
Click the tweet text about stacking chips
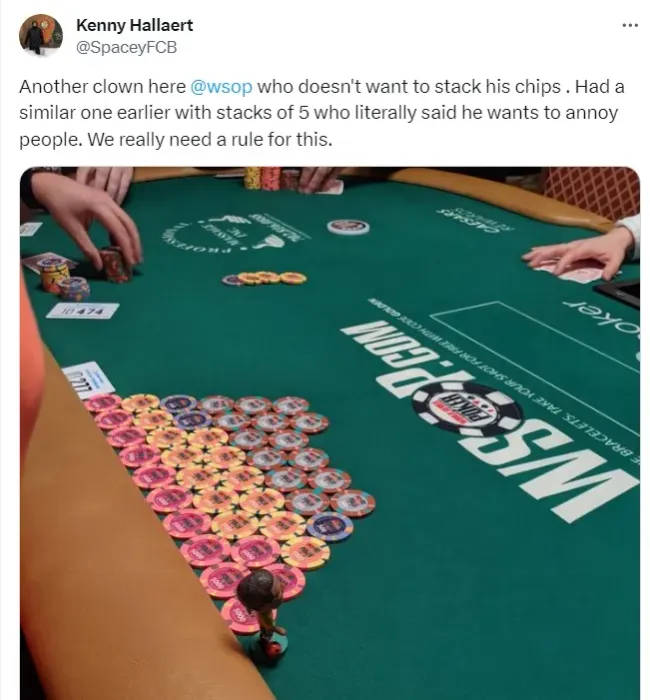coord(321,113)
